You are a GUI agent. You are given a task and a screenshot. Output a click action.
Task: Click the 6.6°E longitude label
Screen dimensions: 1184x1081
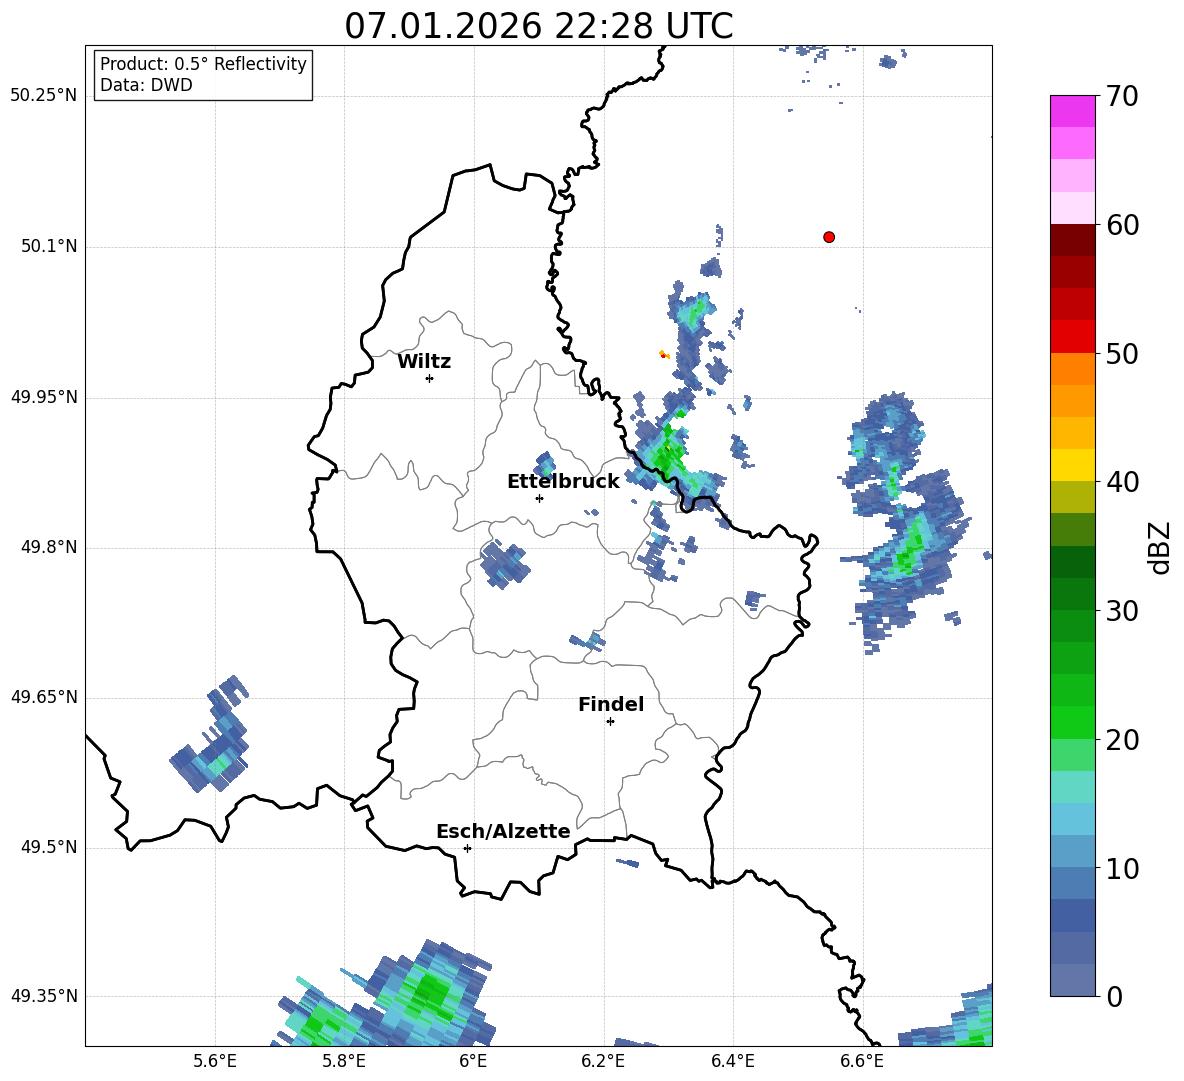point(862,1061)
